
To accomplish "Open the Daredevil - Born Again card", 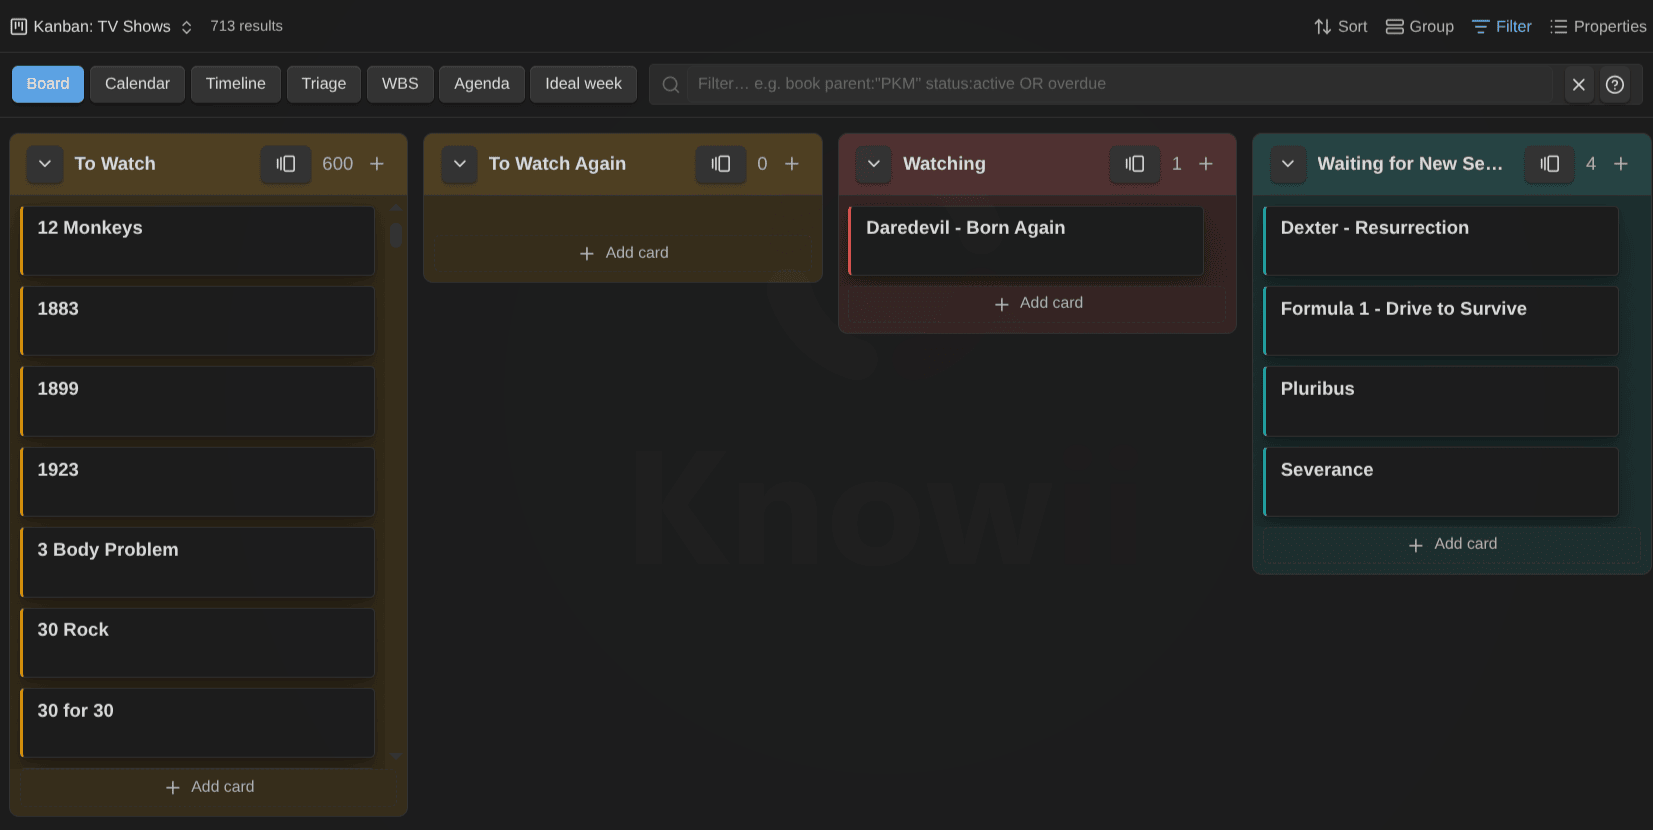I will [x=1026, y=241].
